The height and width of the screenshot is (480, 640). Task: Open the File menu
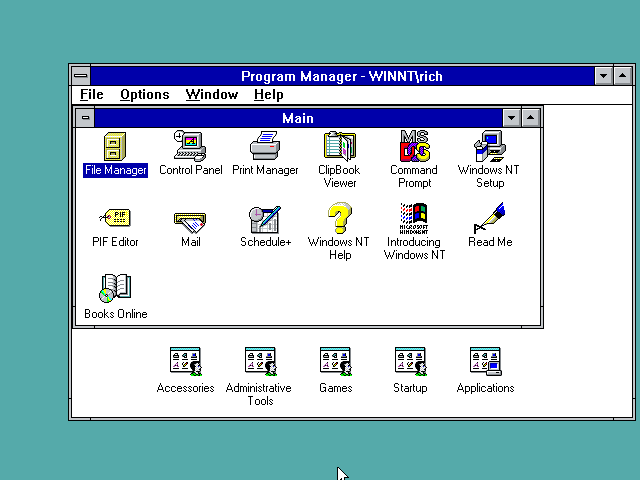92,95
